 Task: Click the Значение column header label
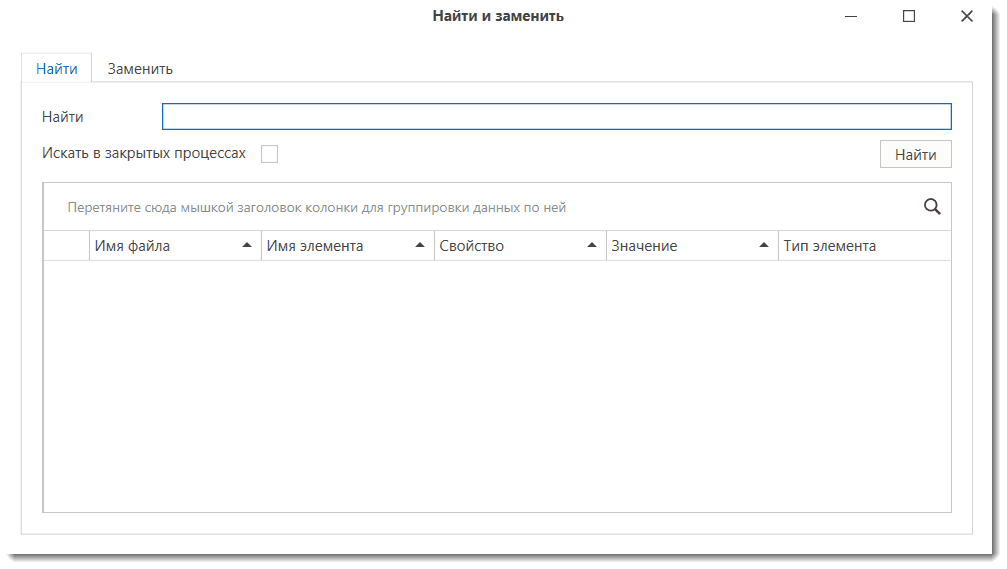pyautogui.click(x=644, y=246)
